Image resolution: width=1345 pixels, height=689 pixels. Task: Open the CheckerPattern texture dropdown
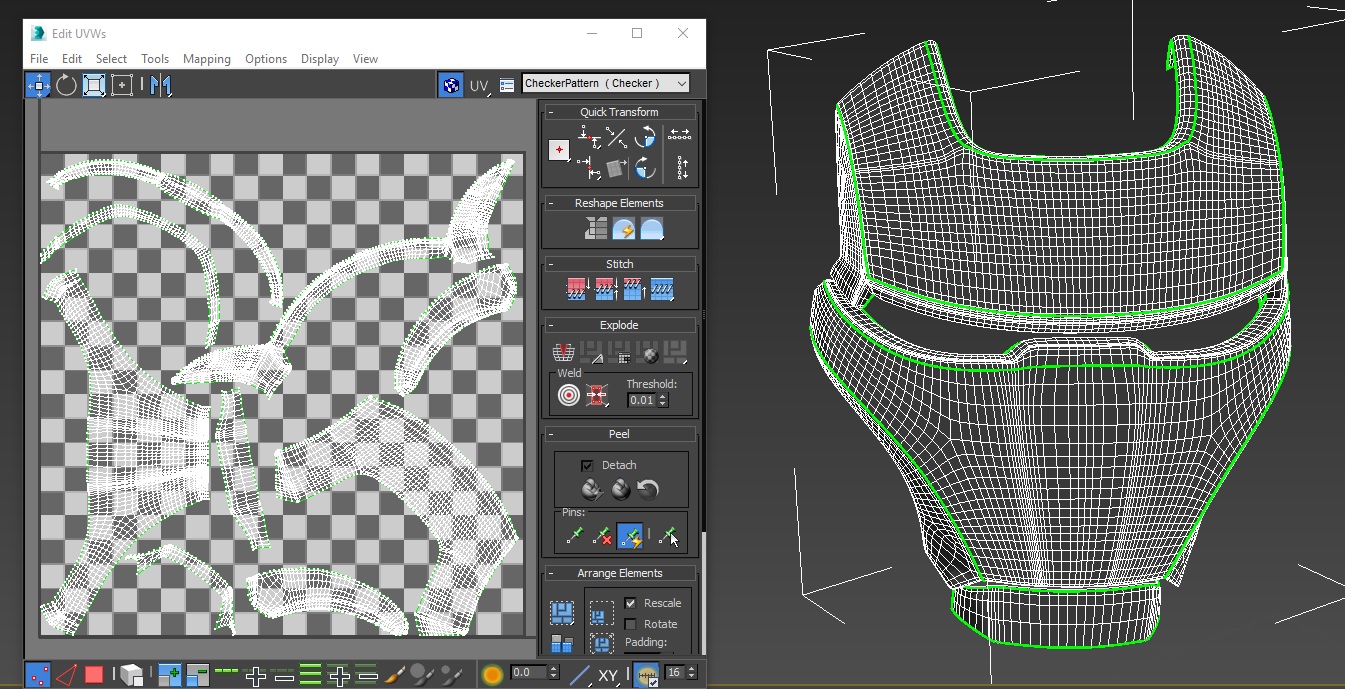(606, 84)
